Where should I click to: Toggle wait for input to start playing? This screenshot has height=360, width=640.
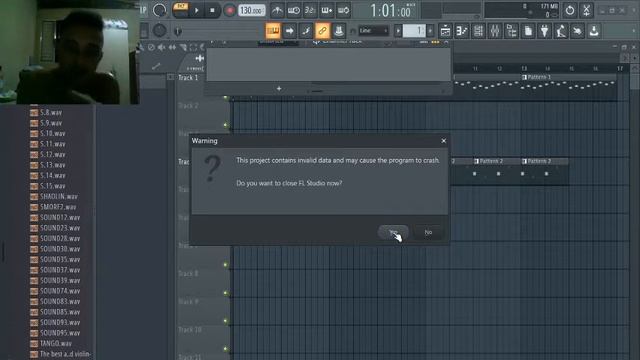click(x=293, y=10)
